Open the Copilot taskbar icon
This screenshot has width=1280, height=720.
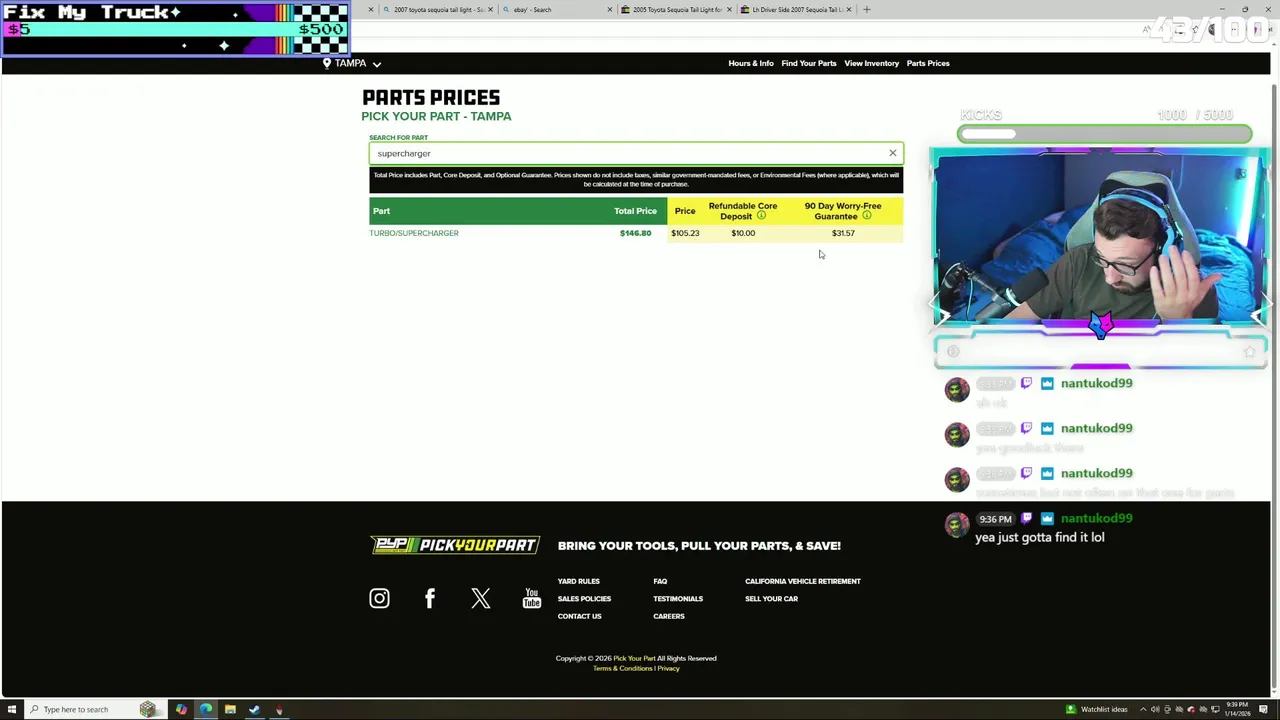pyautogui.click(x=181, y=709)
